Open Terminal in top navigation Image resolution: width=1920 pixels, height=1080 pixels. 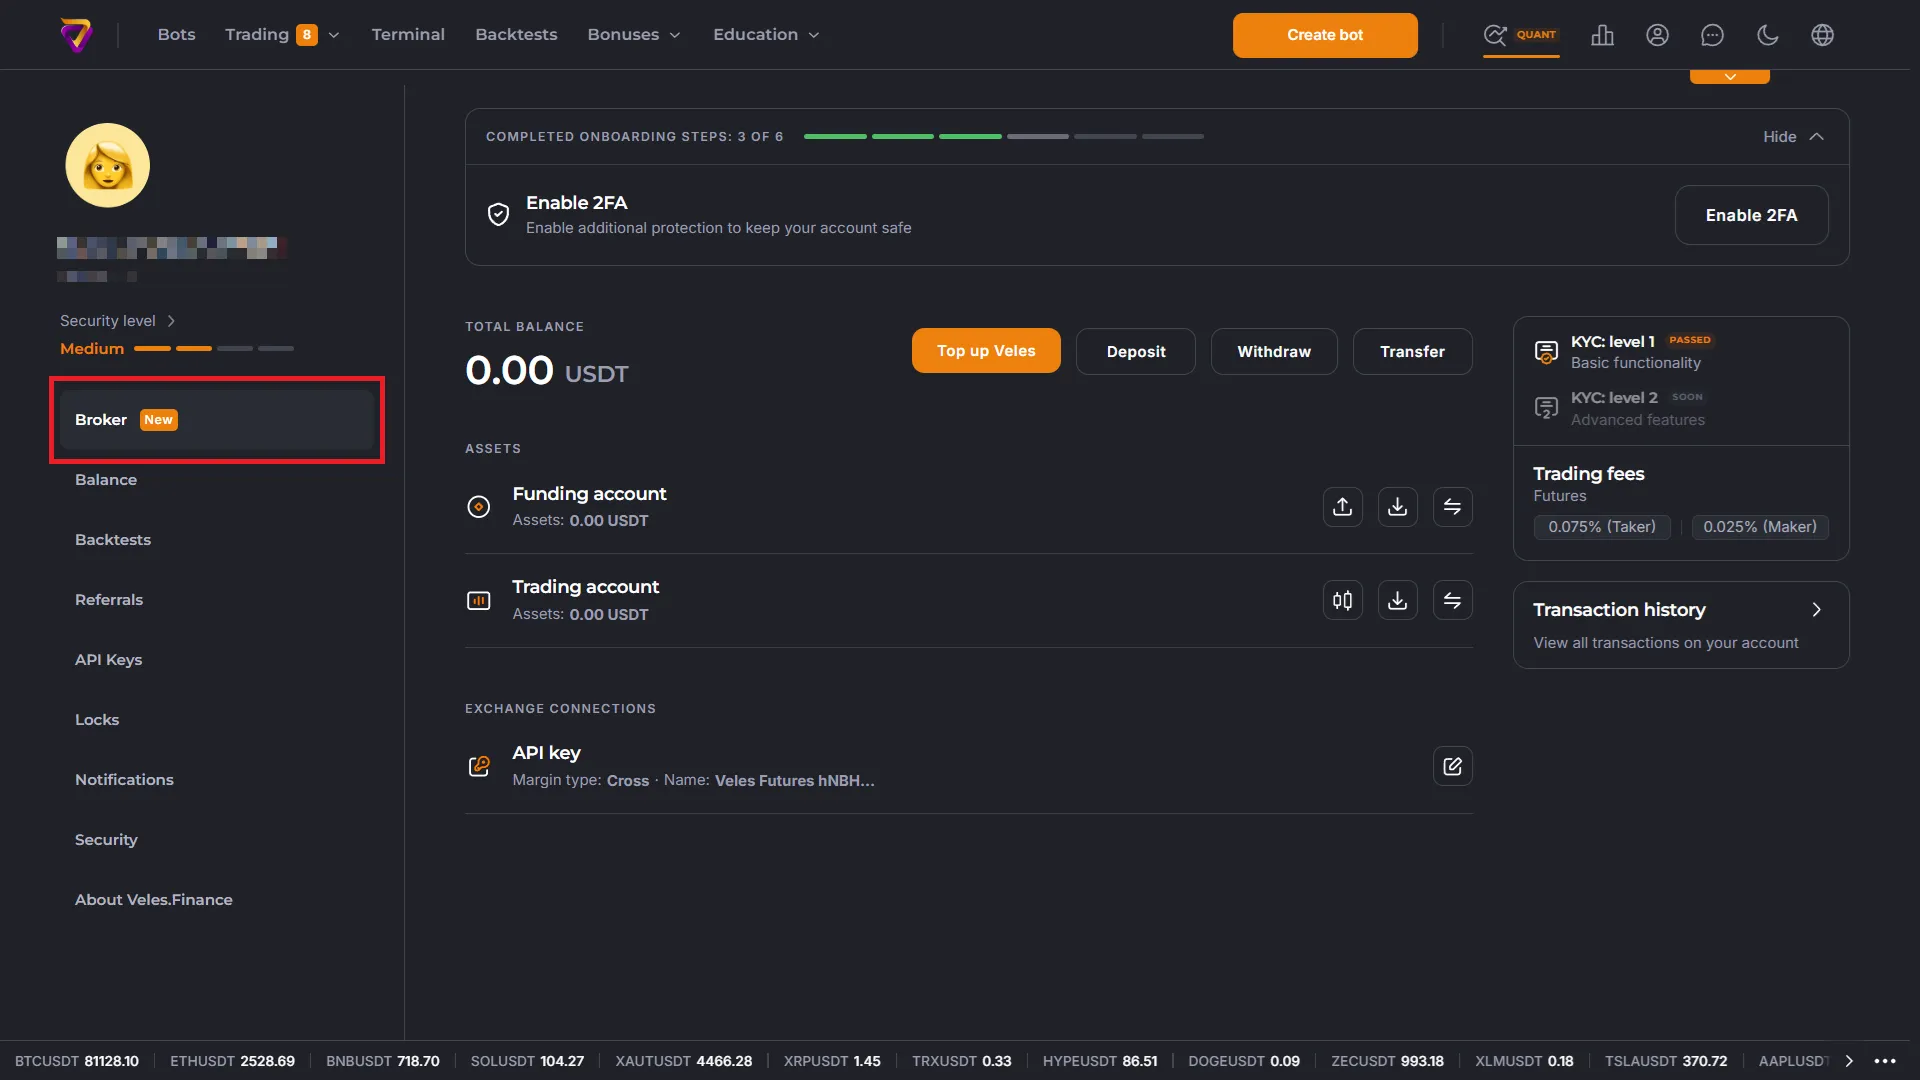[408, 35]
